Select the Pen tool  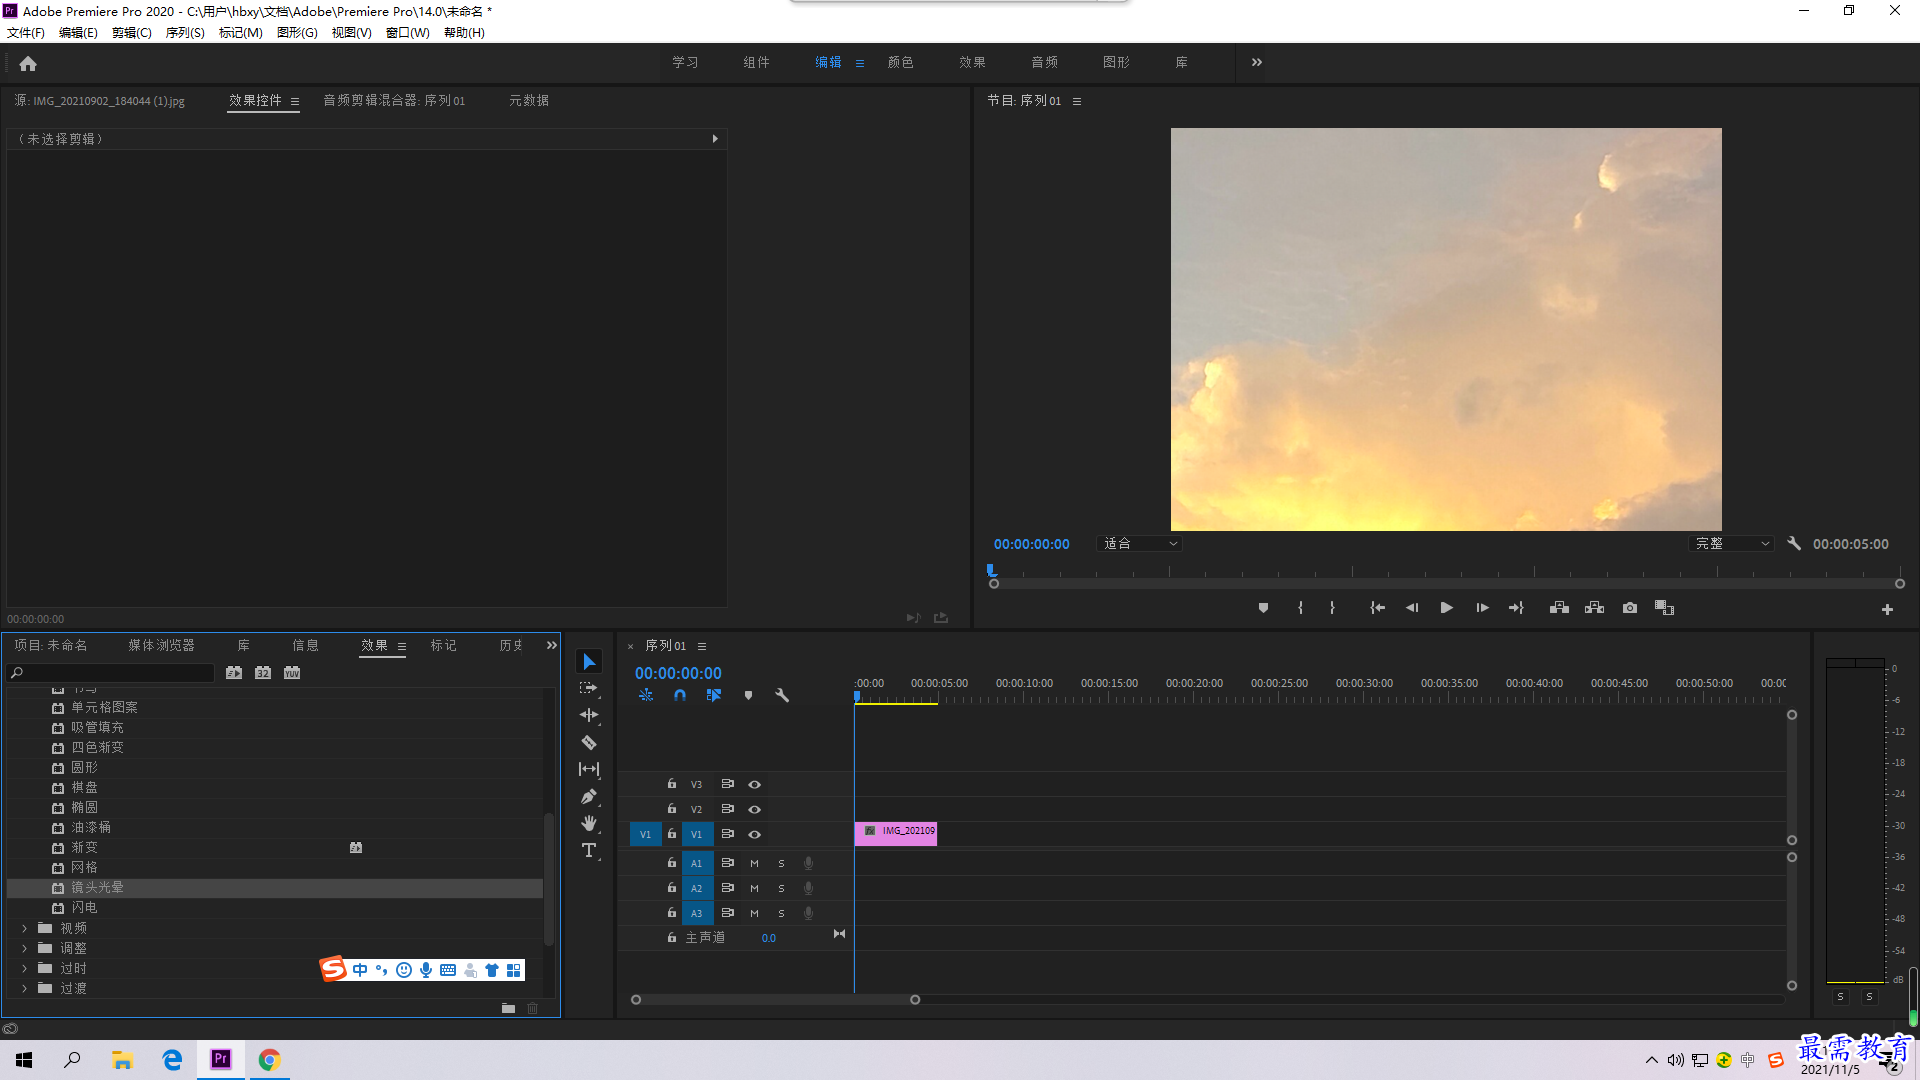(x=589, y=796)
